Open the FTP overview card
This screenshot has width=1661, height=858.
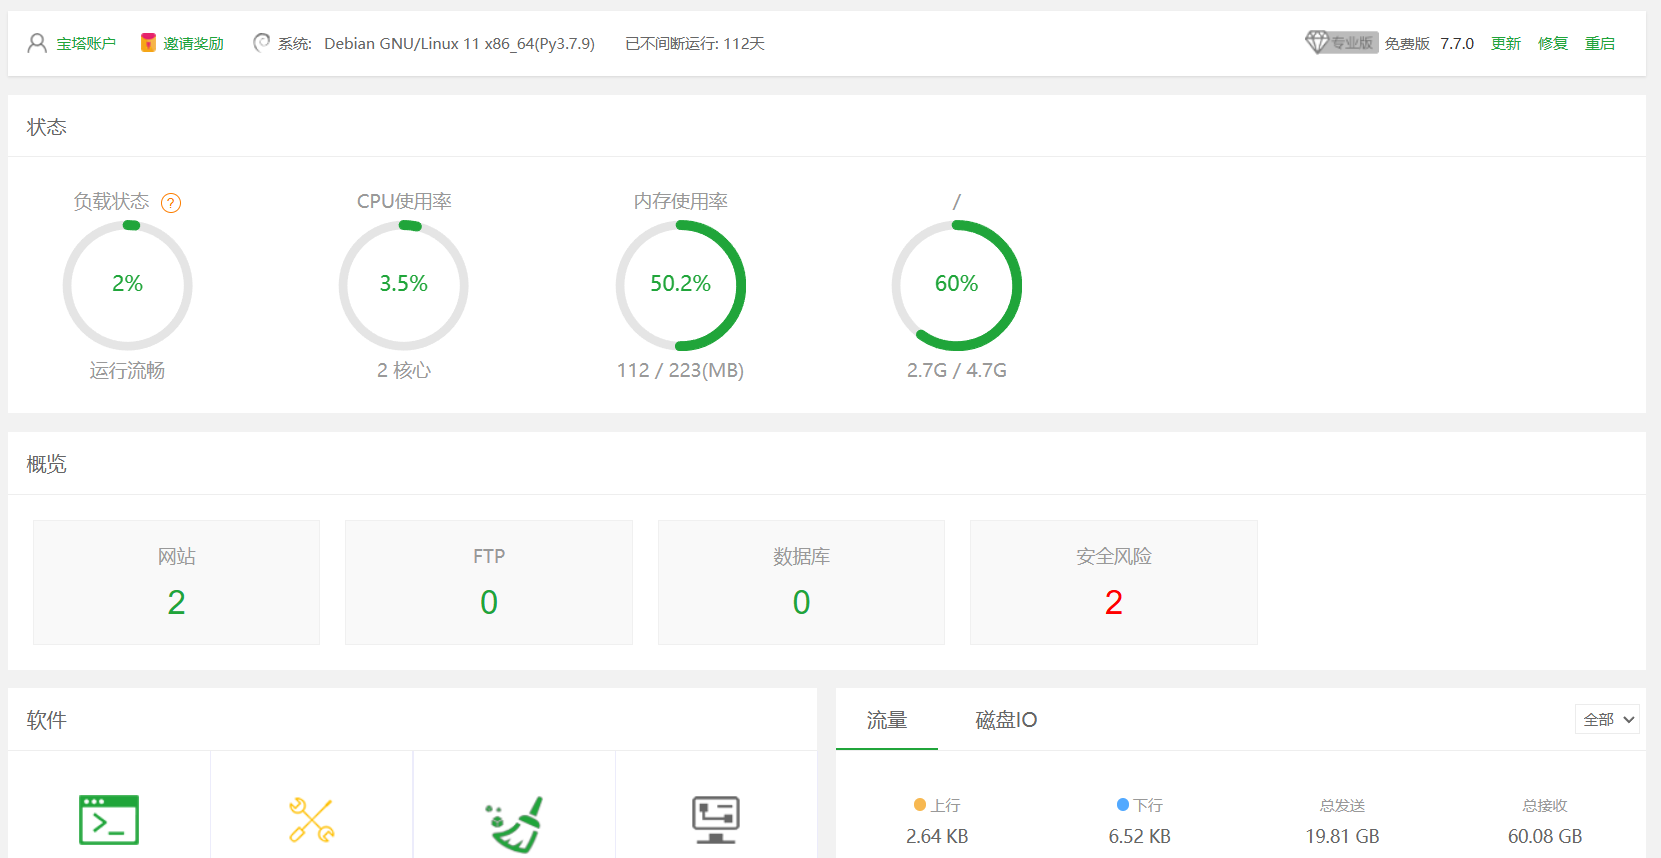(489, 582)
